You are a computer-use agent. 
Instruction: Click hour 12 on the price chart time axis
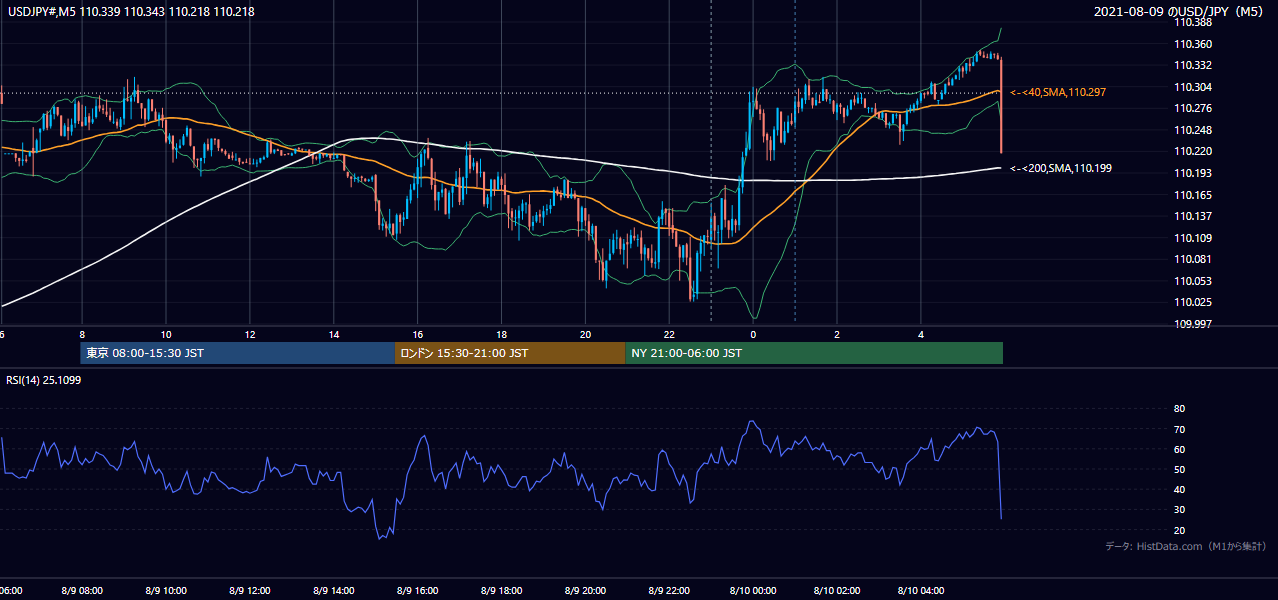coord(249,334)
